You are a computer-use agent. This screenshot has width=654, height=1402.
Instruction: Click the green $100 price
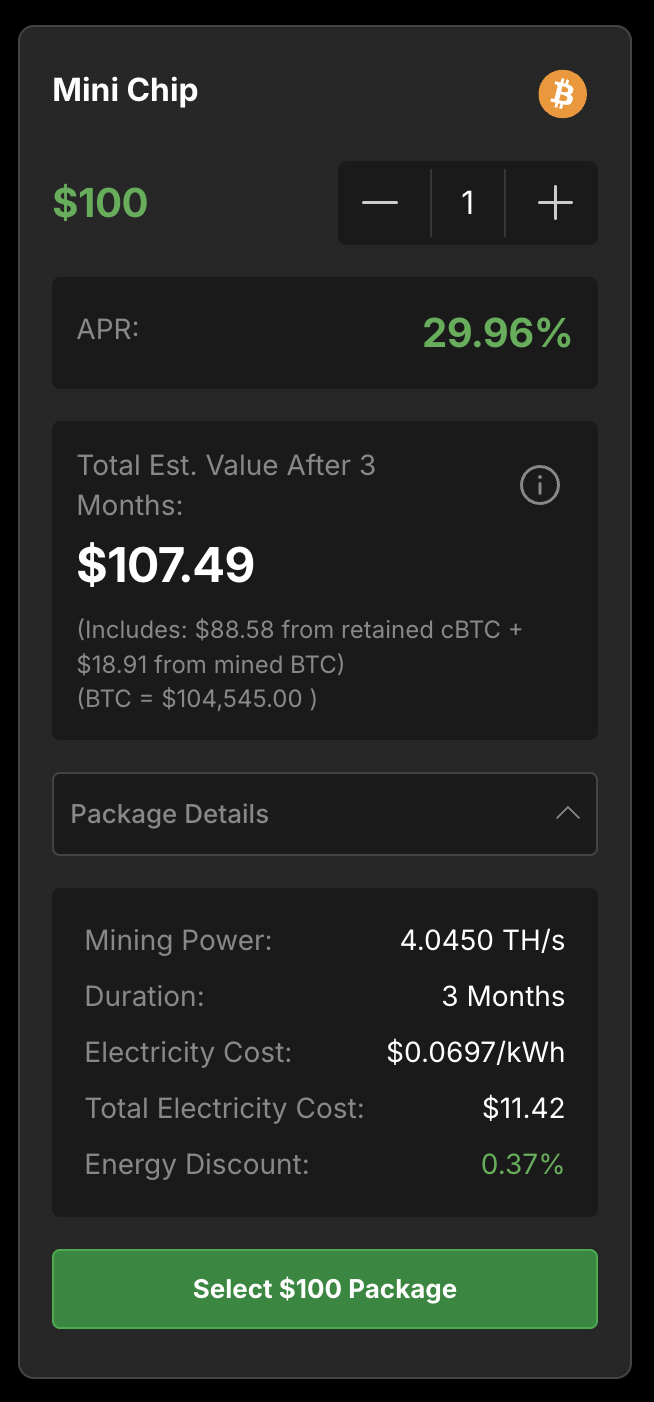coord(100,203)
